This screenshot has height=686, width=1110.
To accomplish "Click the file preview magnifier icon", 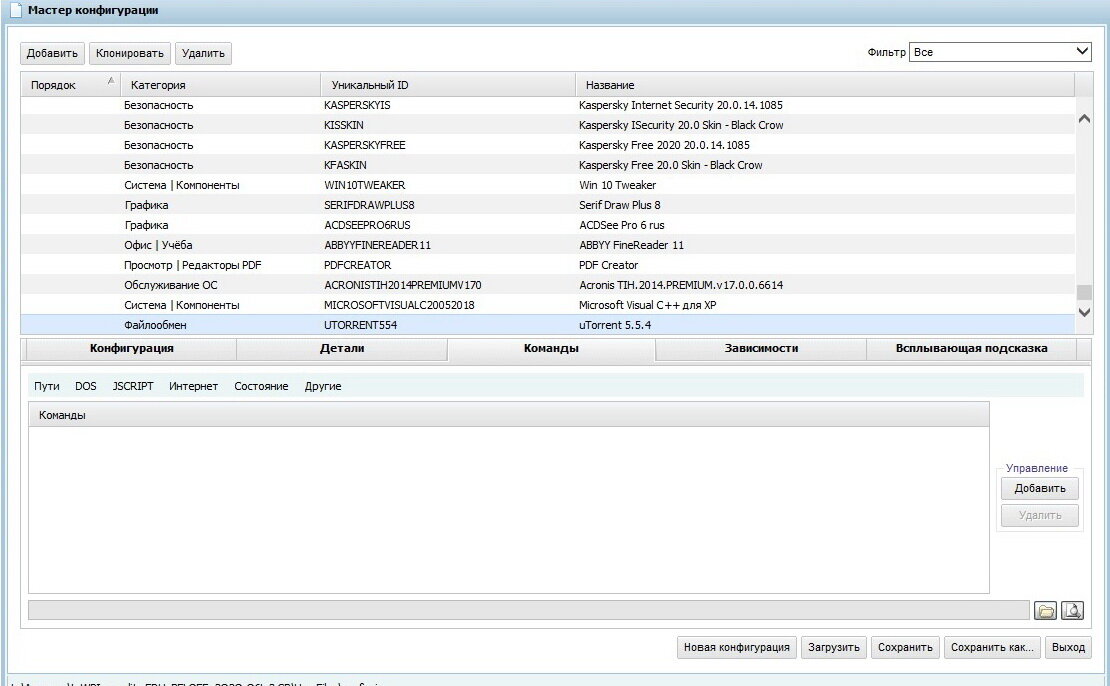I will pyautogui.click(x=1072, y=610).
